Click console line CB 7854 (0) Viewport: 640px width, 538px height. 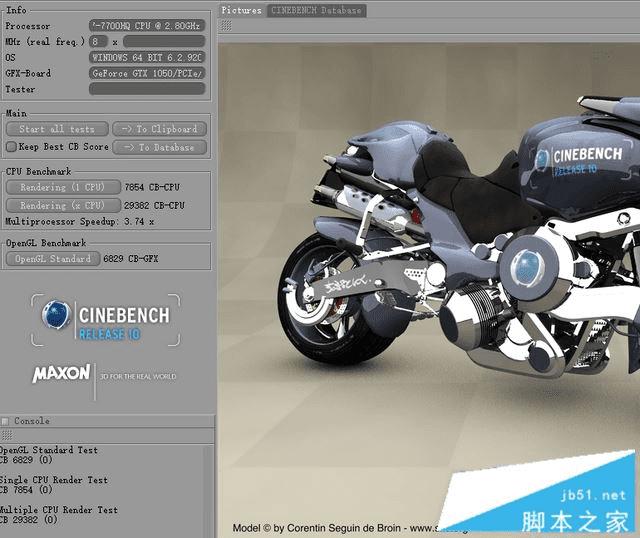(x=26, y=490)
